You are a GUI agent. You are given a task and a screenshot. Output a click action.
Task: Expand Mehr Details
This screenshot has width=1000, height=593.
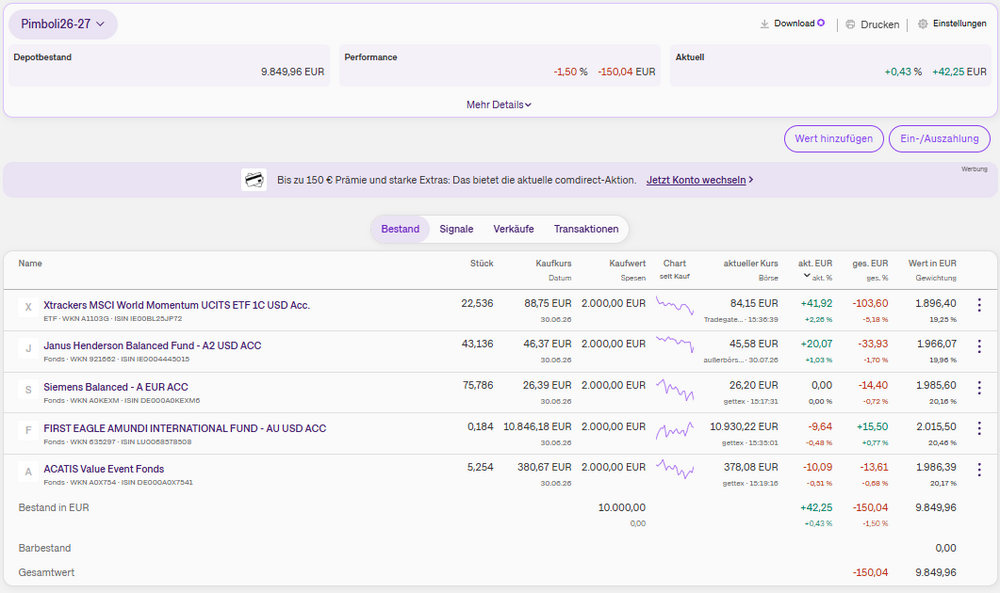[x=498, y=105]
